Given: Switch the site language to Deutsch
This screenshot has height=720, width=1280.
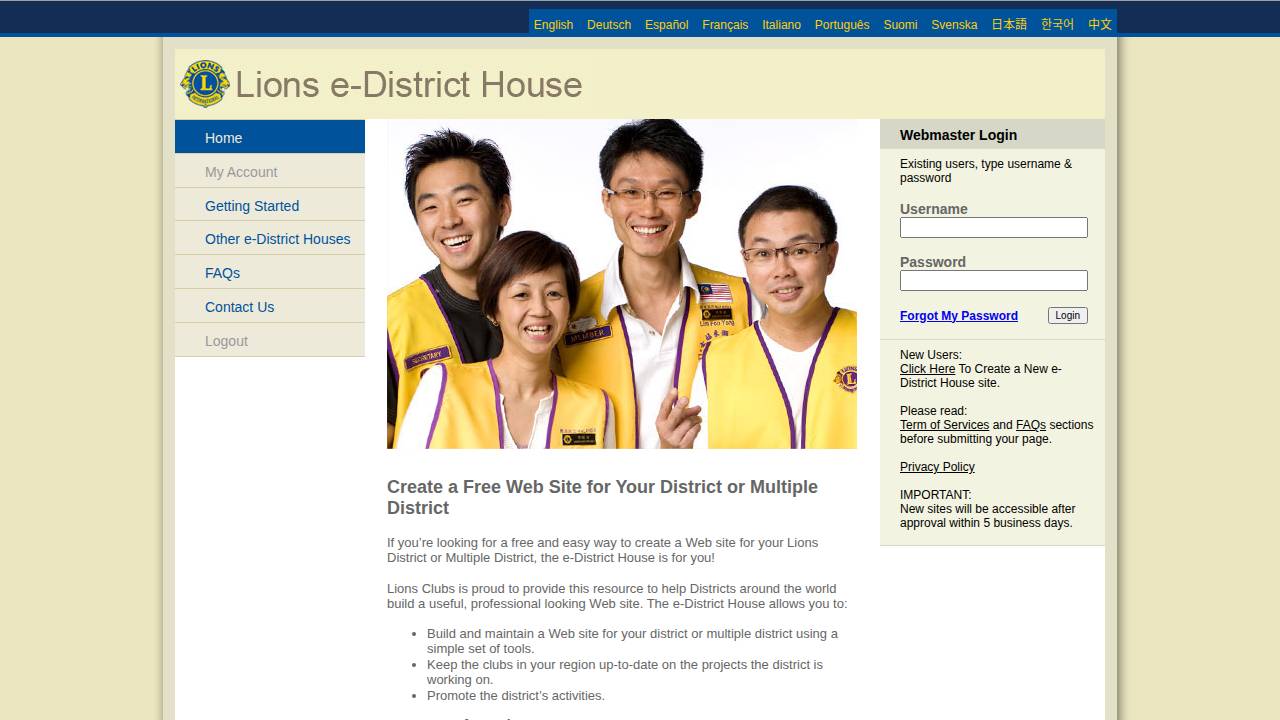Looking at the screenshot, I should point(609,24).
